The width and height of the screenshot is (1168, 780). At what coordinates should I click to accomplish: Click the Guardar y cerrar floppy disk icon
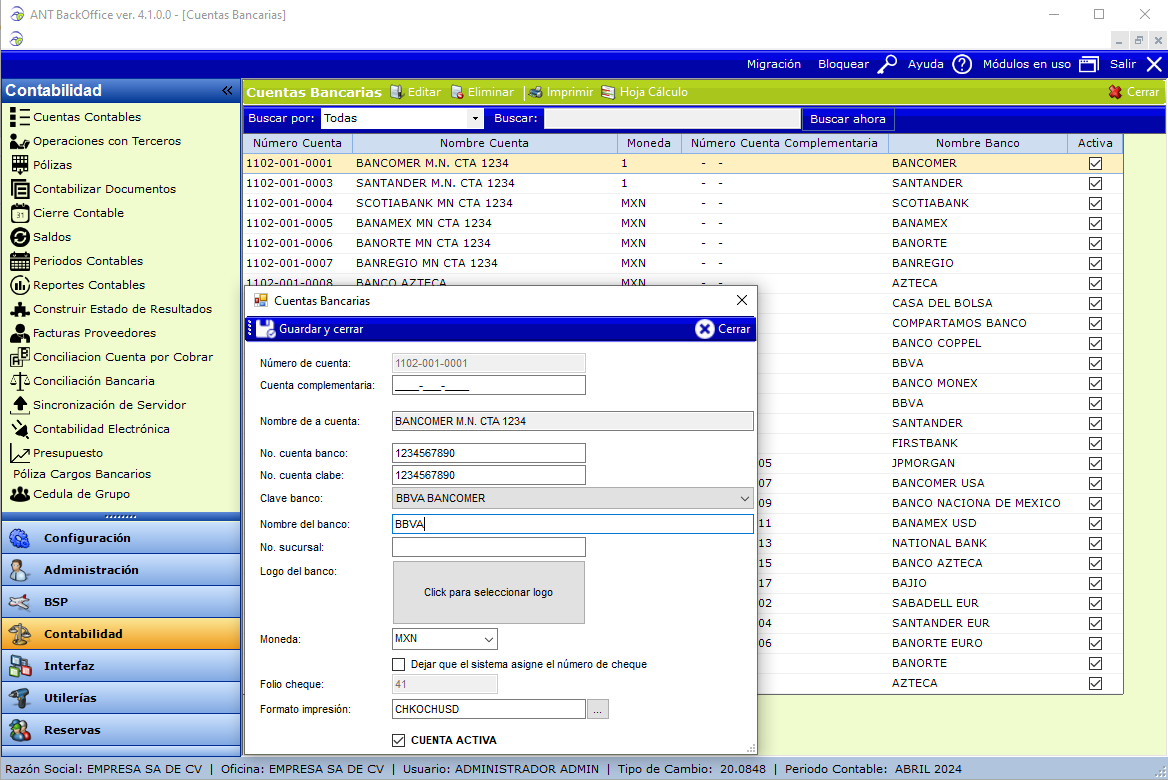pos(266,329)
